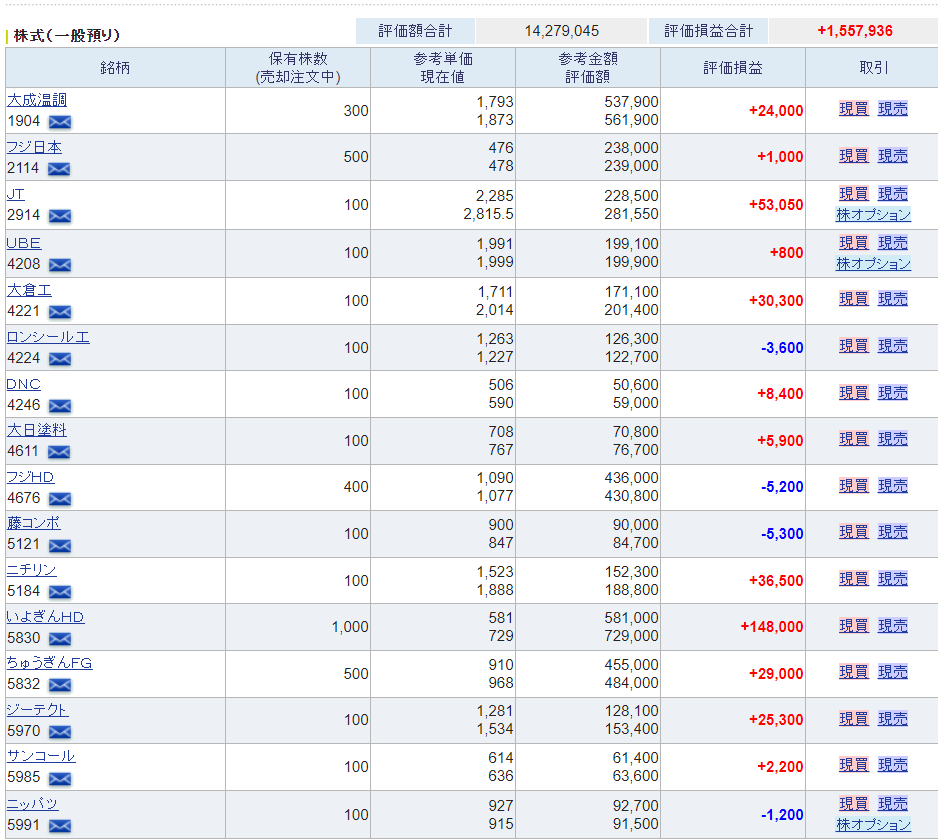Click the mail icon next to 5184
Viewport: 938px width, 839px height.
60,592
